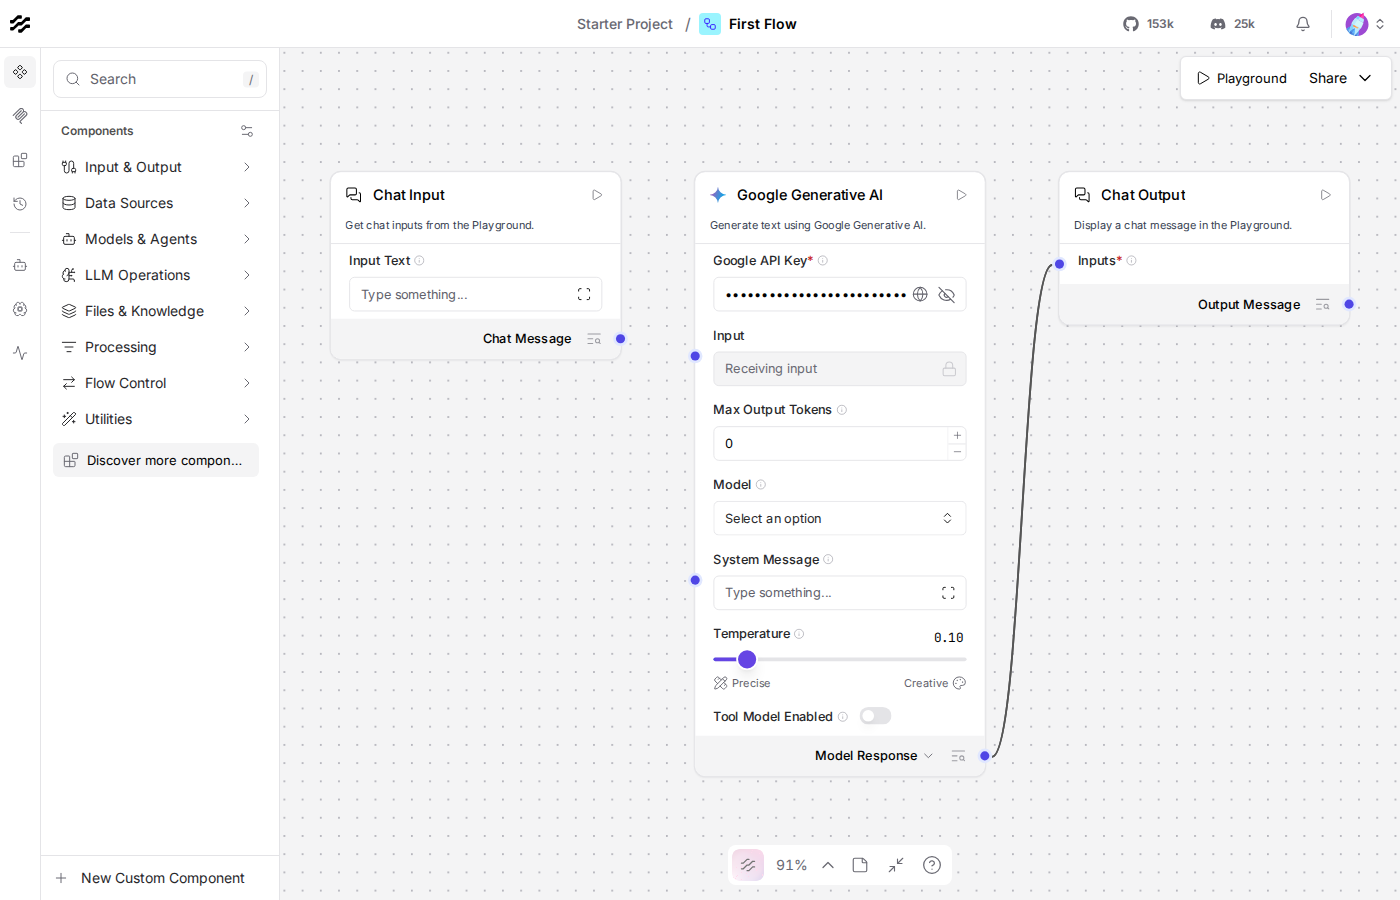Toggle the Tool Model Enabled switch

click(x=875, y=716)
